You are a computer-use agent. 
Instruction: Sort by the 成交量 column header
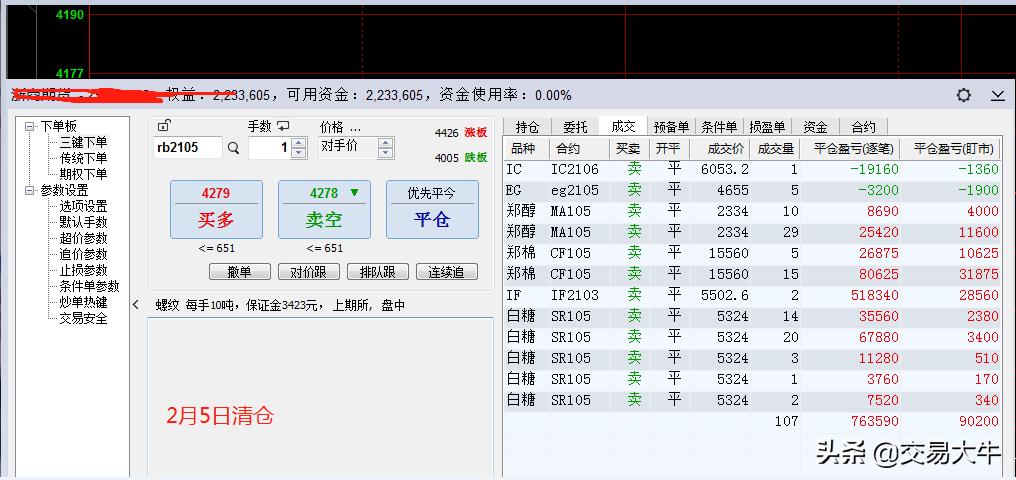point(774,148)
